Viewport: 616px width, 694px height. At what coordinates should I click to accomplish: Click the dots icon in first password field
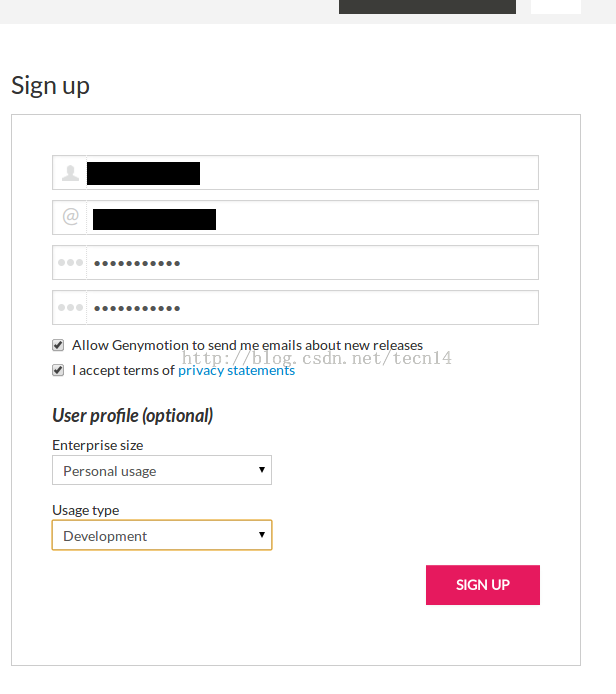[70, 262]
